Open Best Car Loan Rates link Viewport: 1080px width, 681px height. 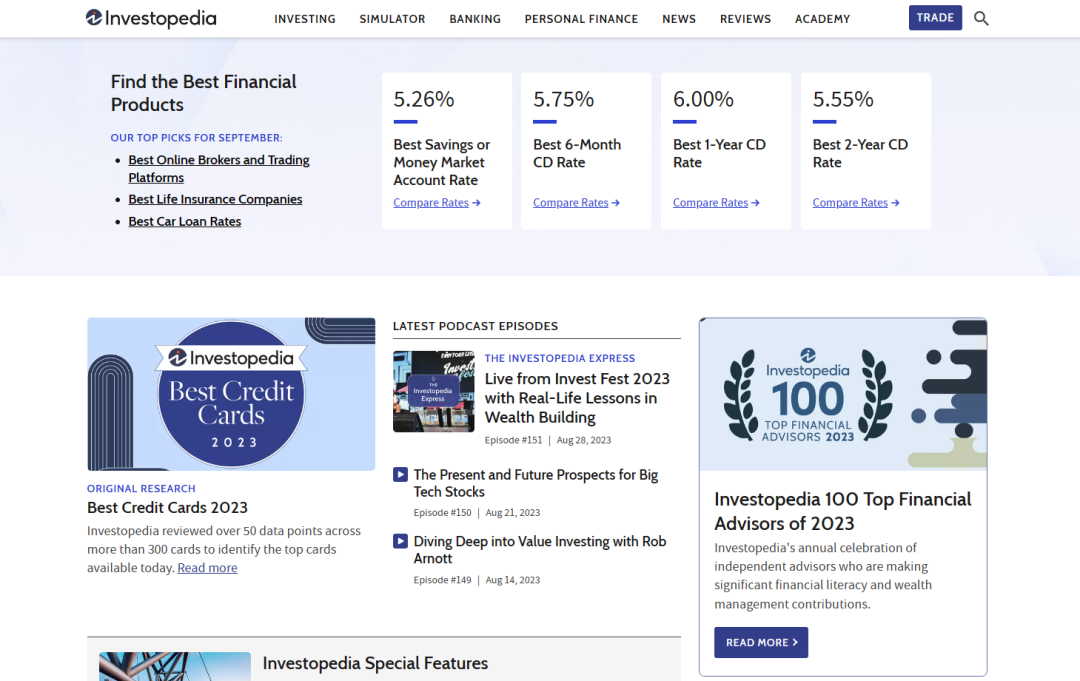coord(185,221)
